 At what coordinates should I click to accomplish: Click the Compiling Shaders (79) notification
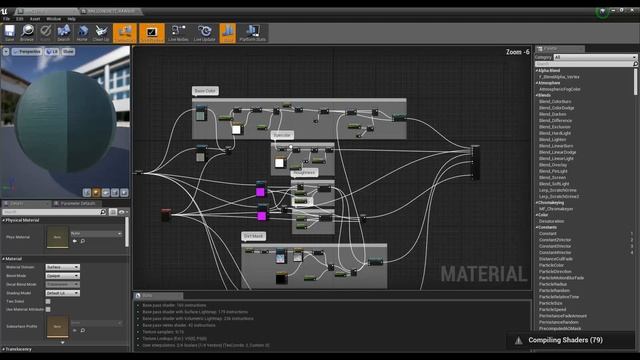pyautogui.click(x=571, y=340)
